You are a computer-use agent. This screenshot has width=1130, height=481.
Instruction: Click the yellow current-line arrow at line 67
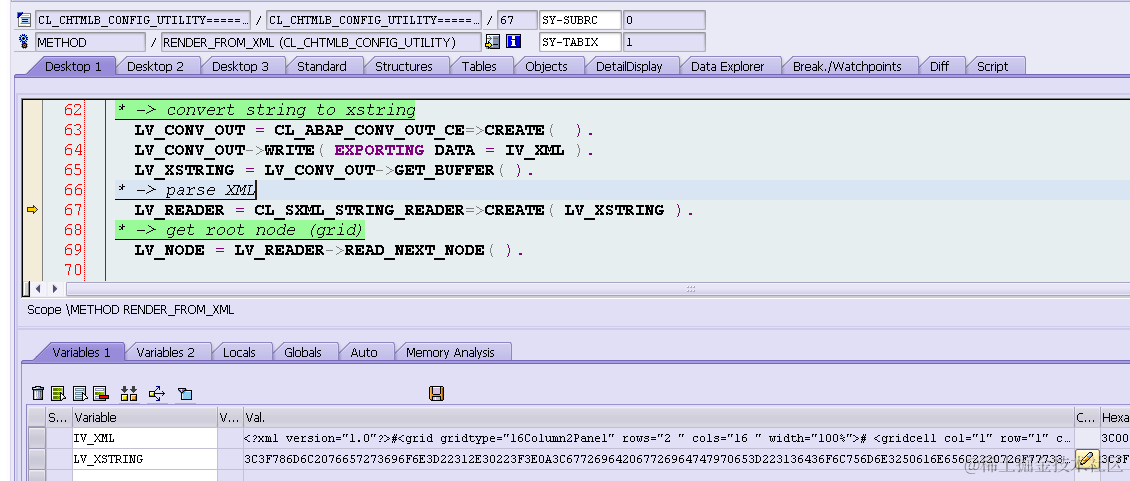[x=32, y=210]
